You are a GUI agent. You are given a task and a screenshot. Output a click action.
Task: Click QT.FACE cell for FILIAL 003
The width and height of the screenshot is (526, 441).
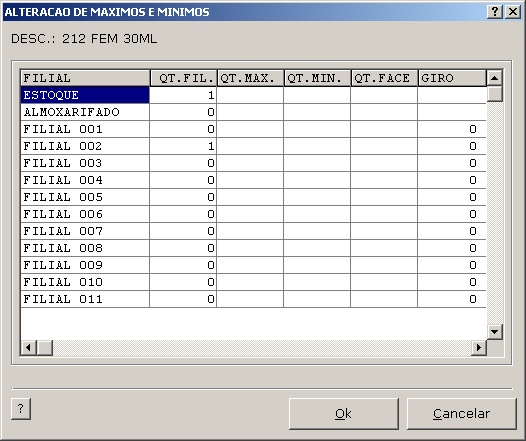384,163
